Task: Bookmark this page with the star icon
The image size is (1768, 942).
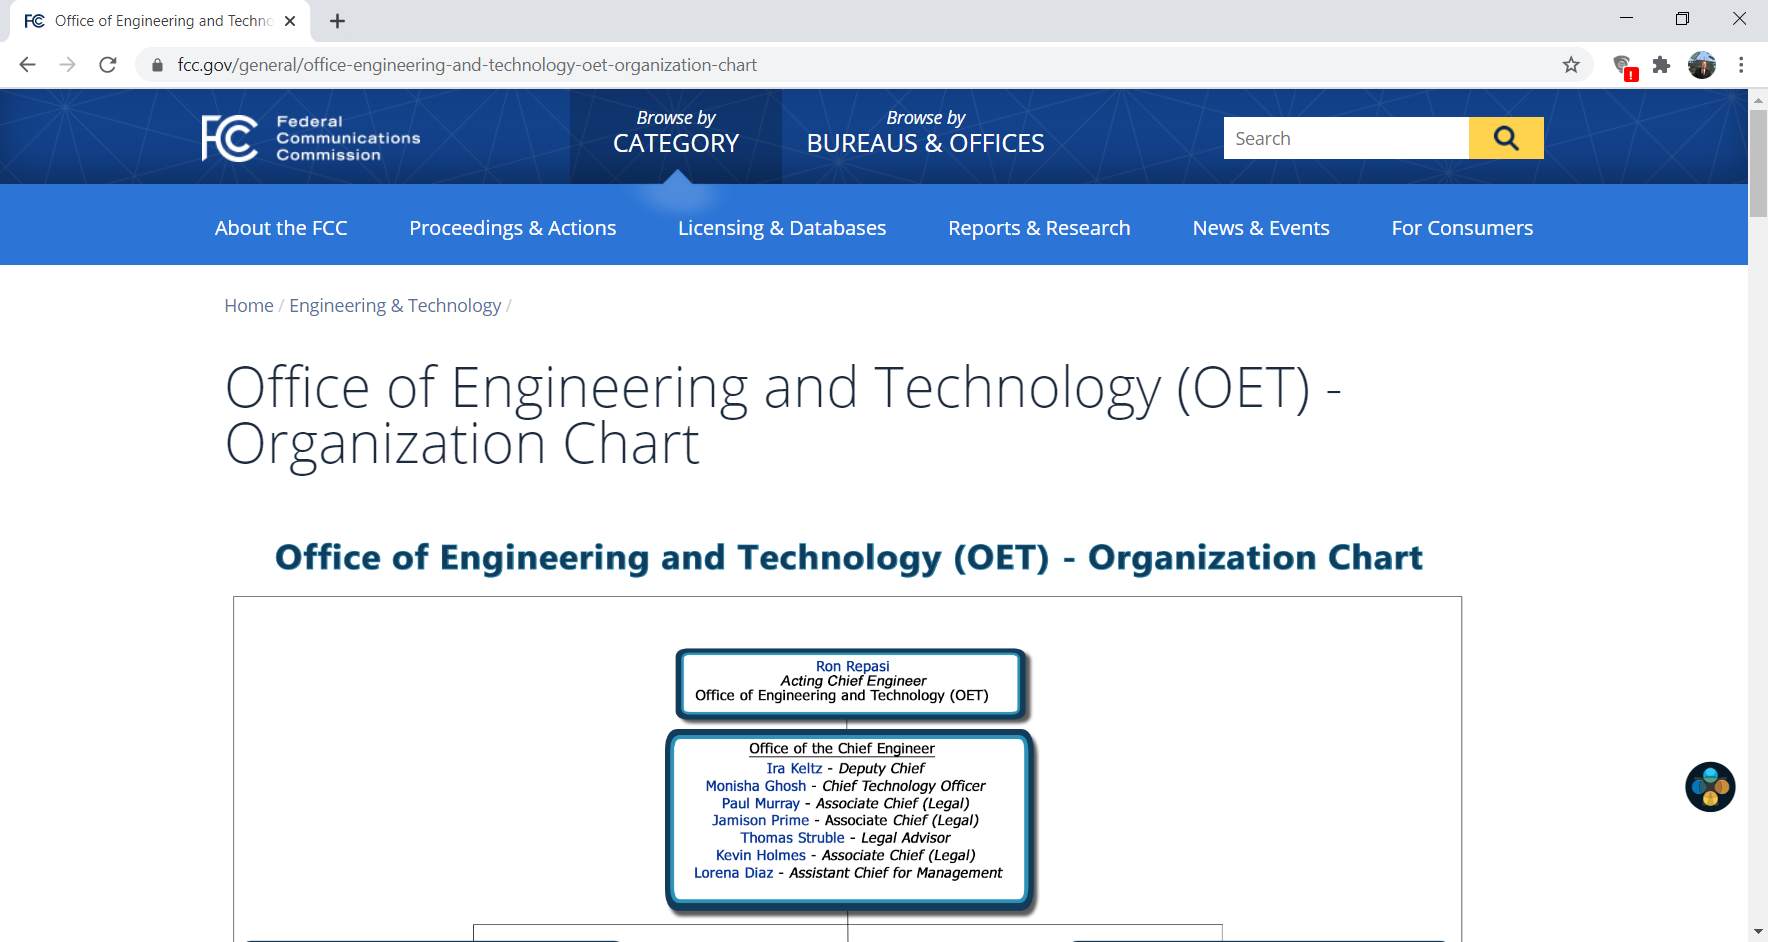Action: point(1571,65)
